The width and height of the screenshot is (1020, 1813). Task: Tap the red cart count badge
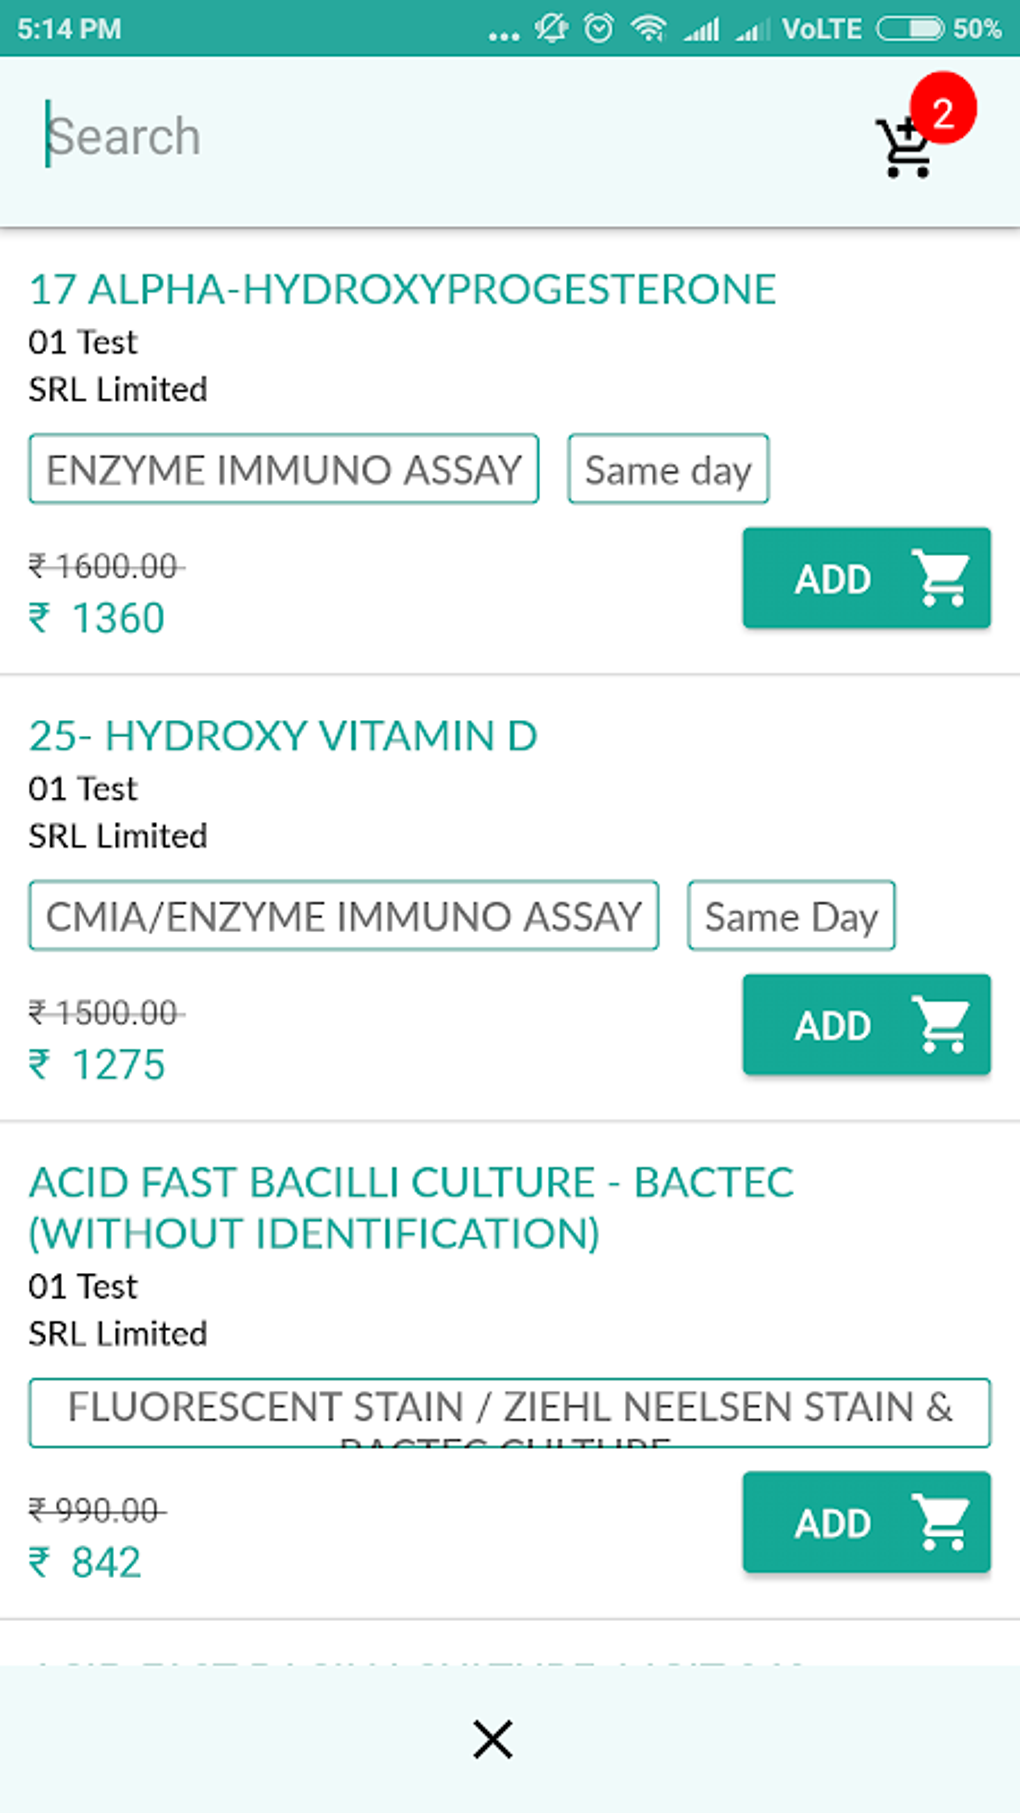[942, 109]
